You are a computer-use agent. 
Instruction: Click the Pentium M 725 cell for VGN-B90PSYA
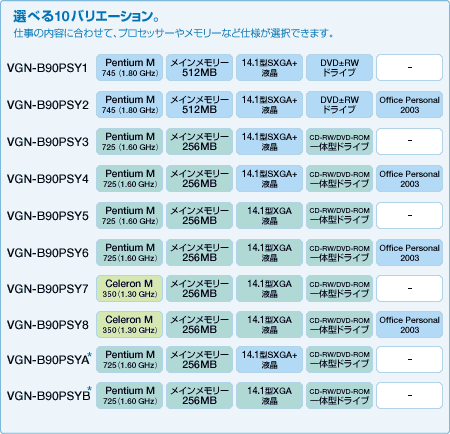point(129,359)
